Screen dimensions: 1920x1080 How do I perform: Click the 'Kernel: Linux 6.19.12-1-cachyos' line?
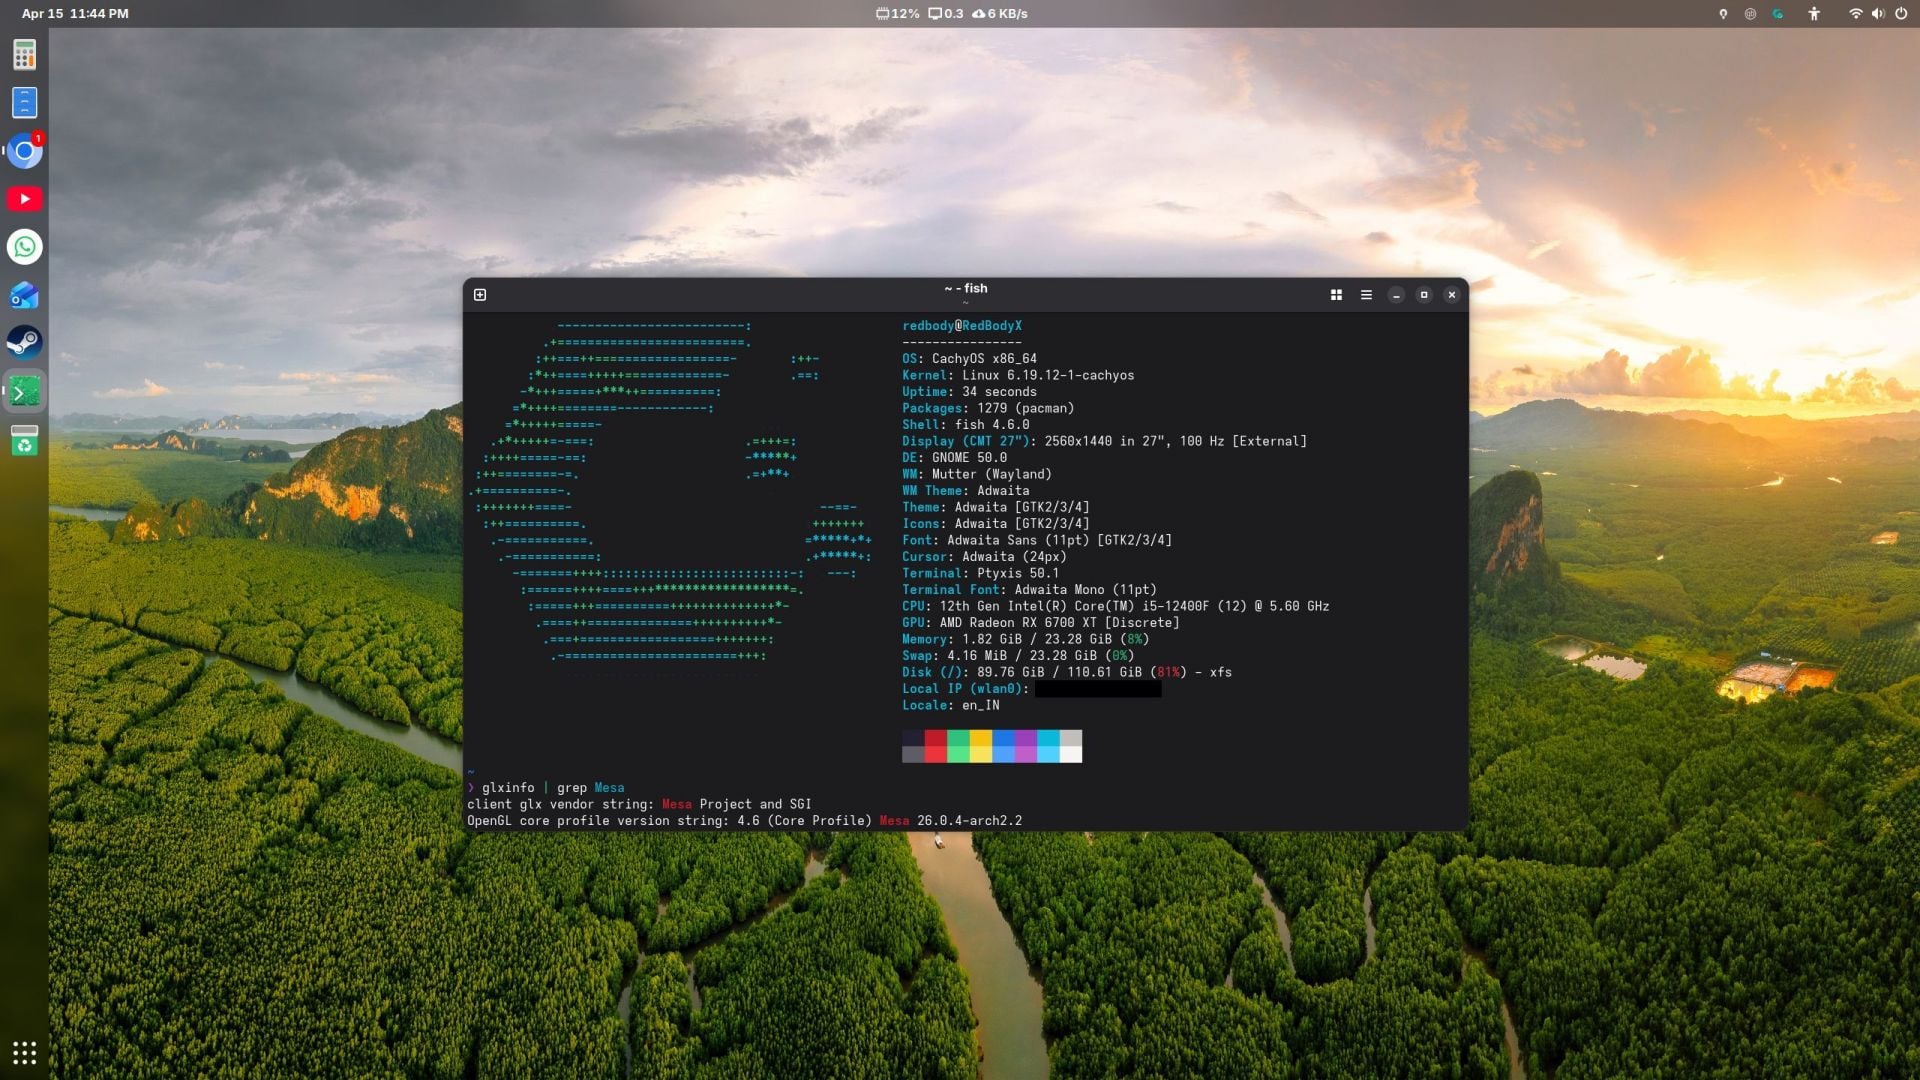coord(1018,376)
